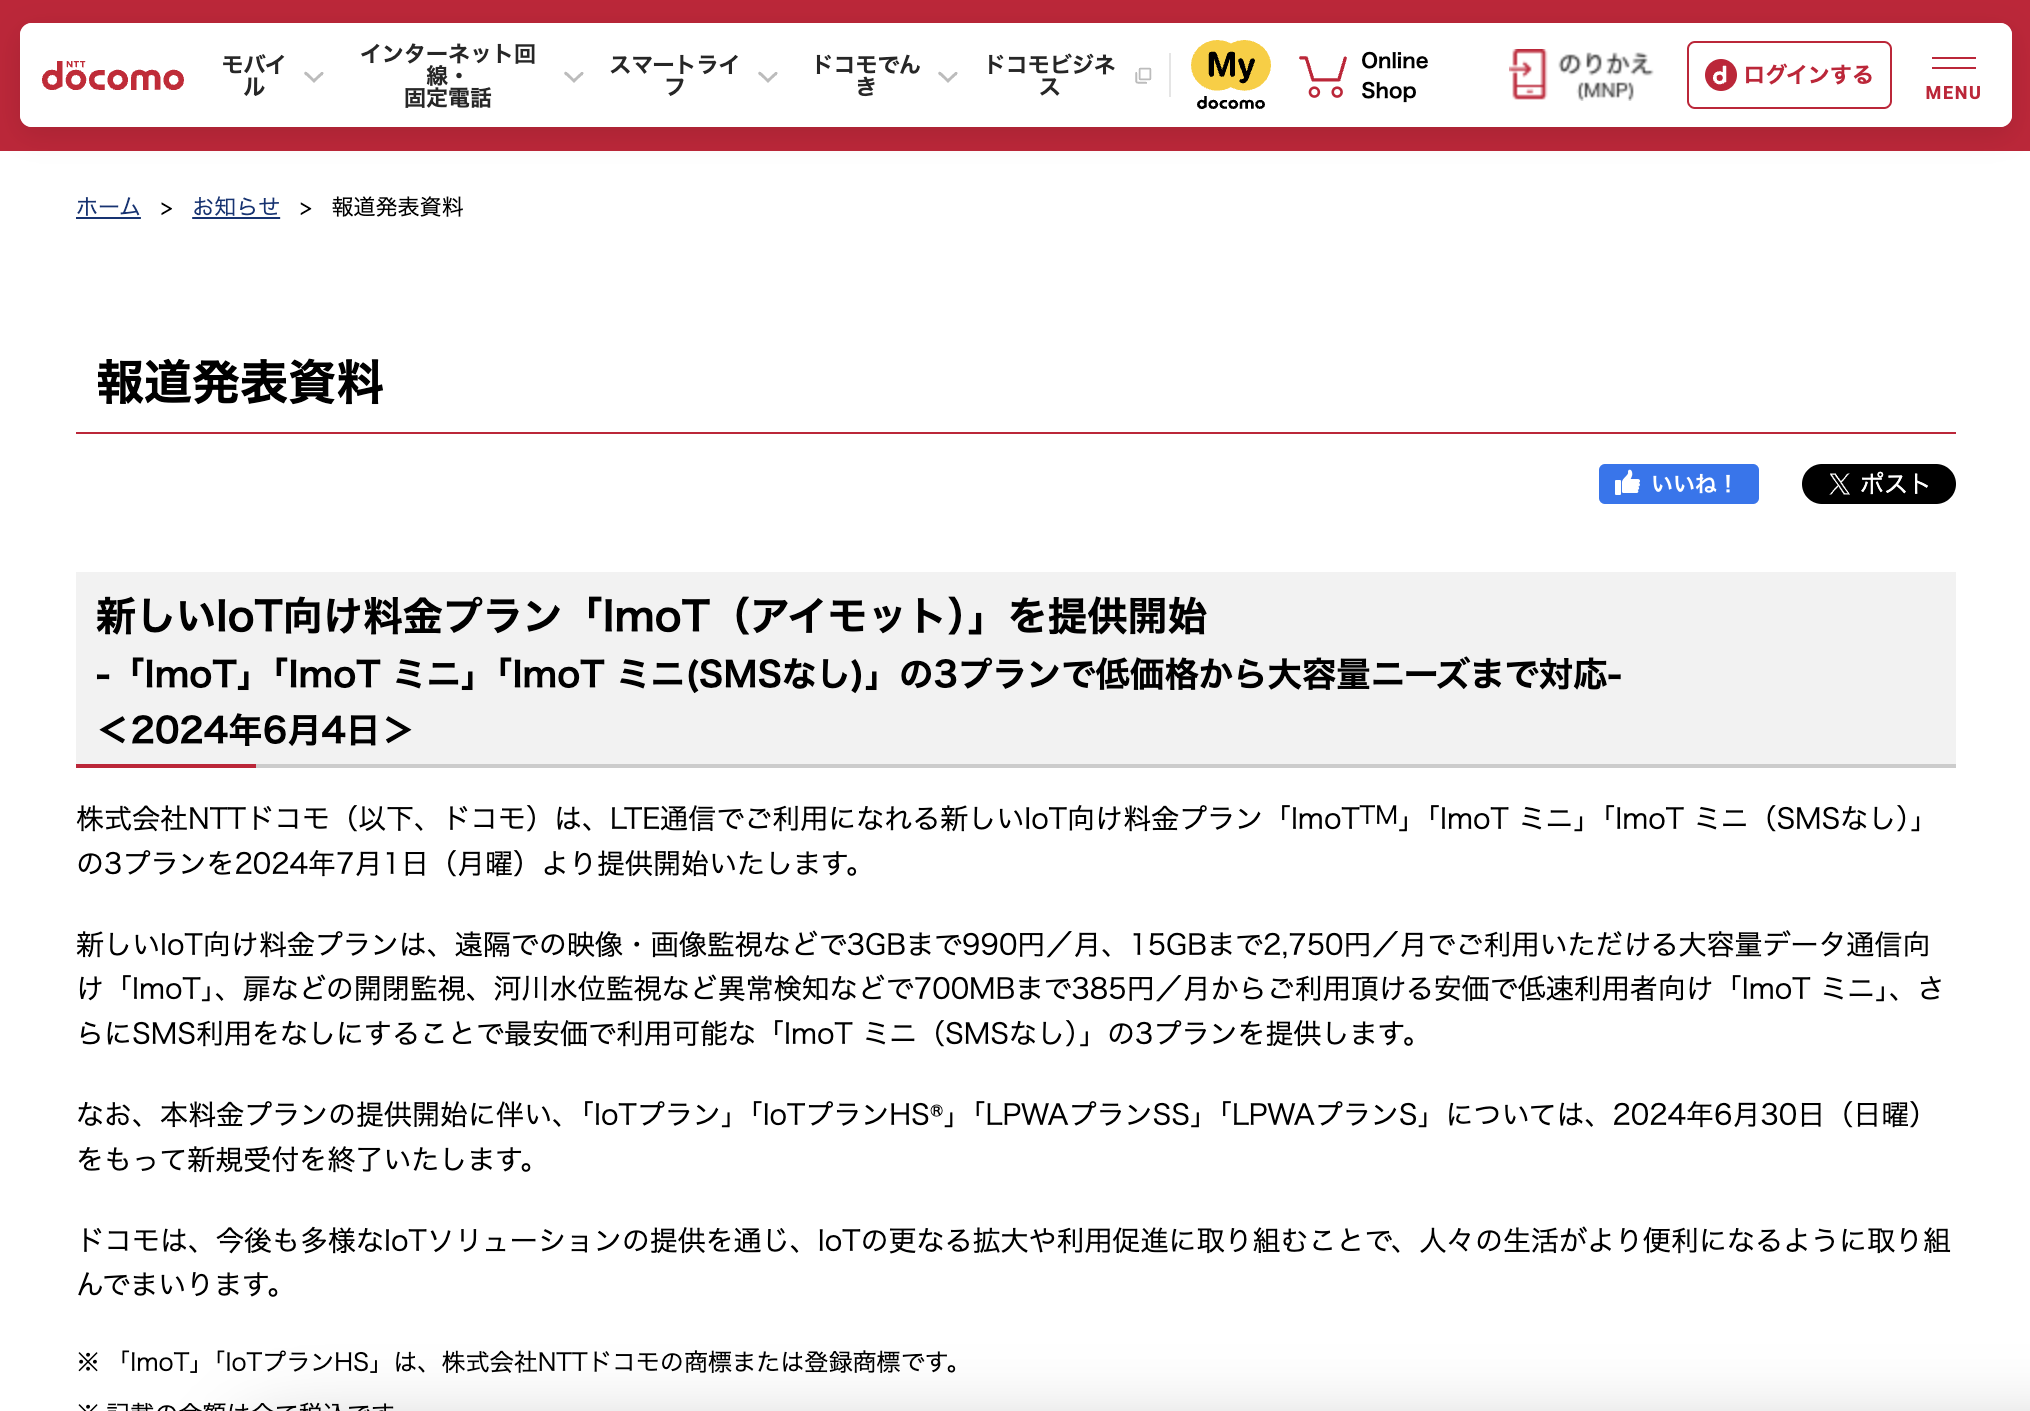
Task: Open My docomo
Action: (1229, 74)
